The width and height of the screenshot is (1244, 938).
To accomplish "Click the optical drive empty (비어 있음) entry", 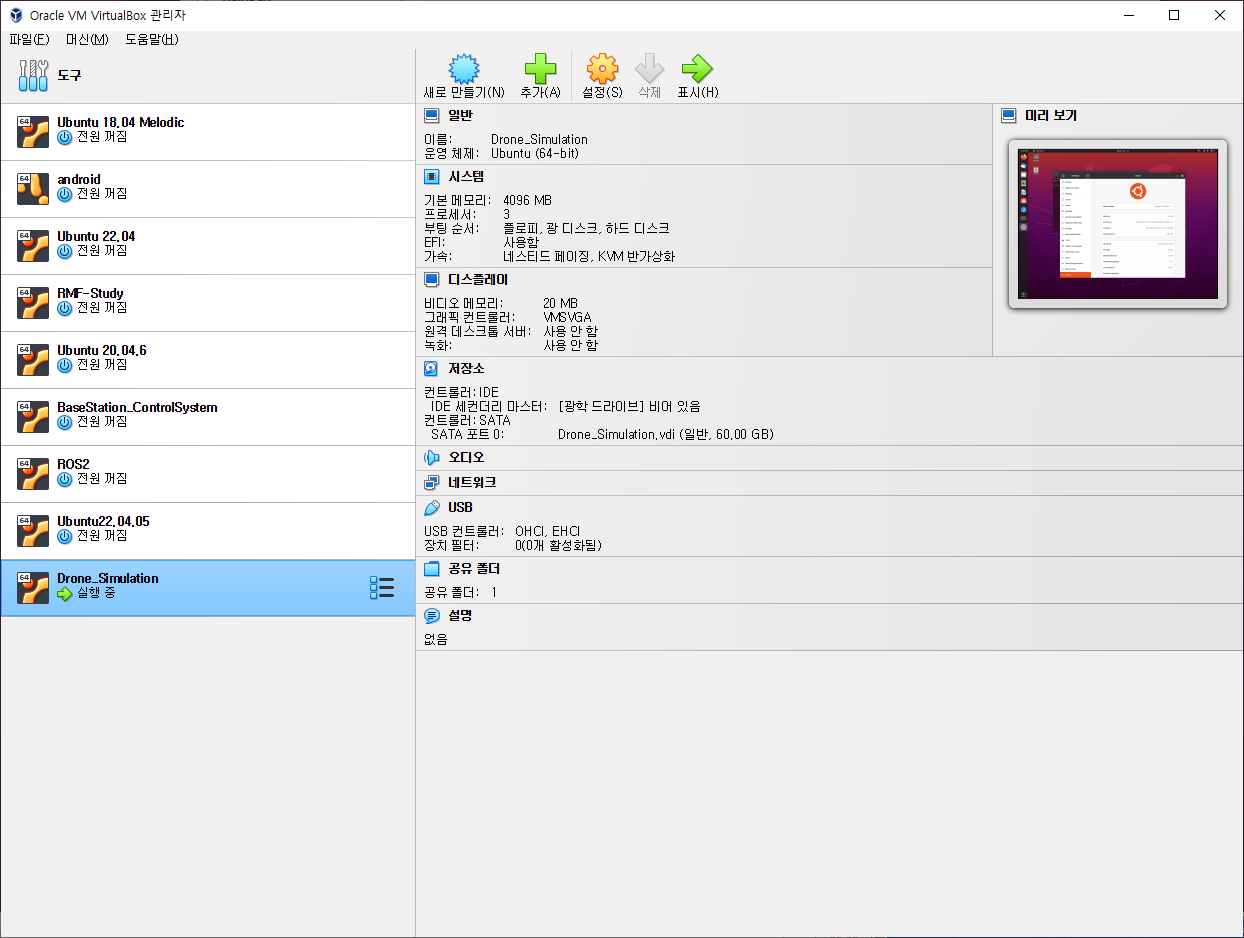I will click(630, 407).
